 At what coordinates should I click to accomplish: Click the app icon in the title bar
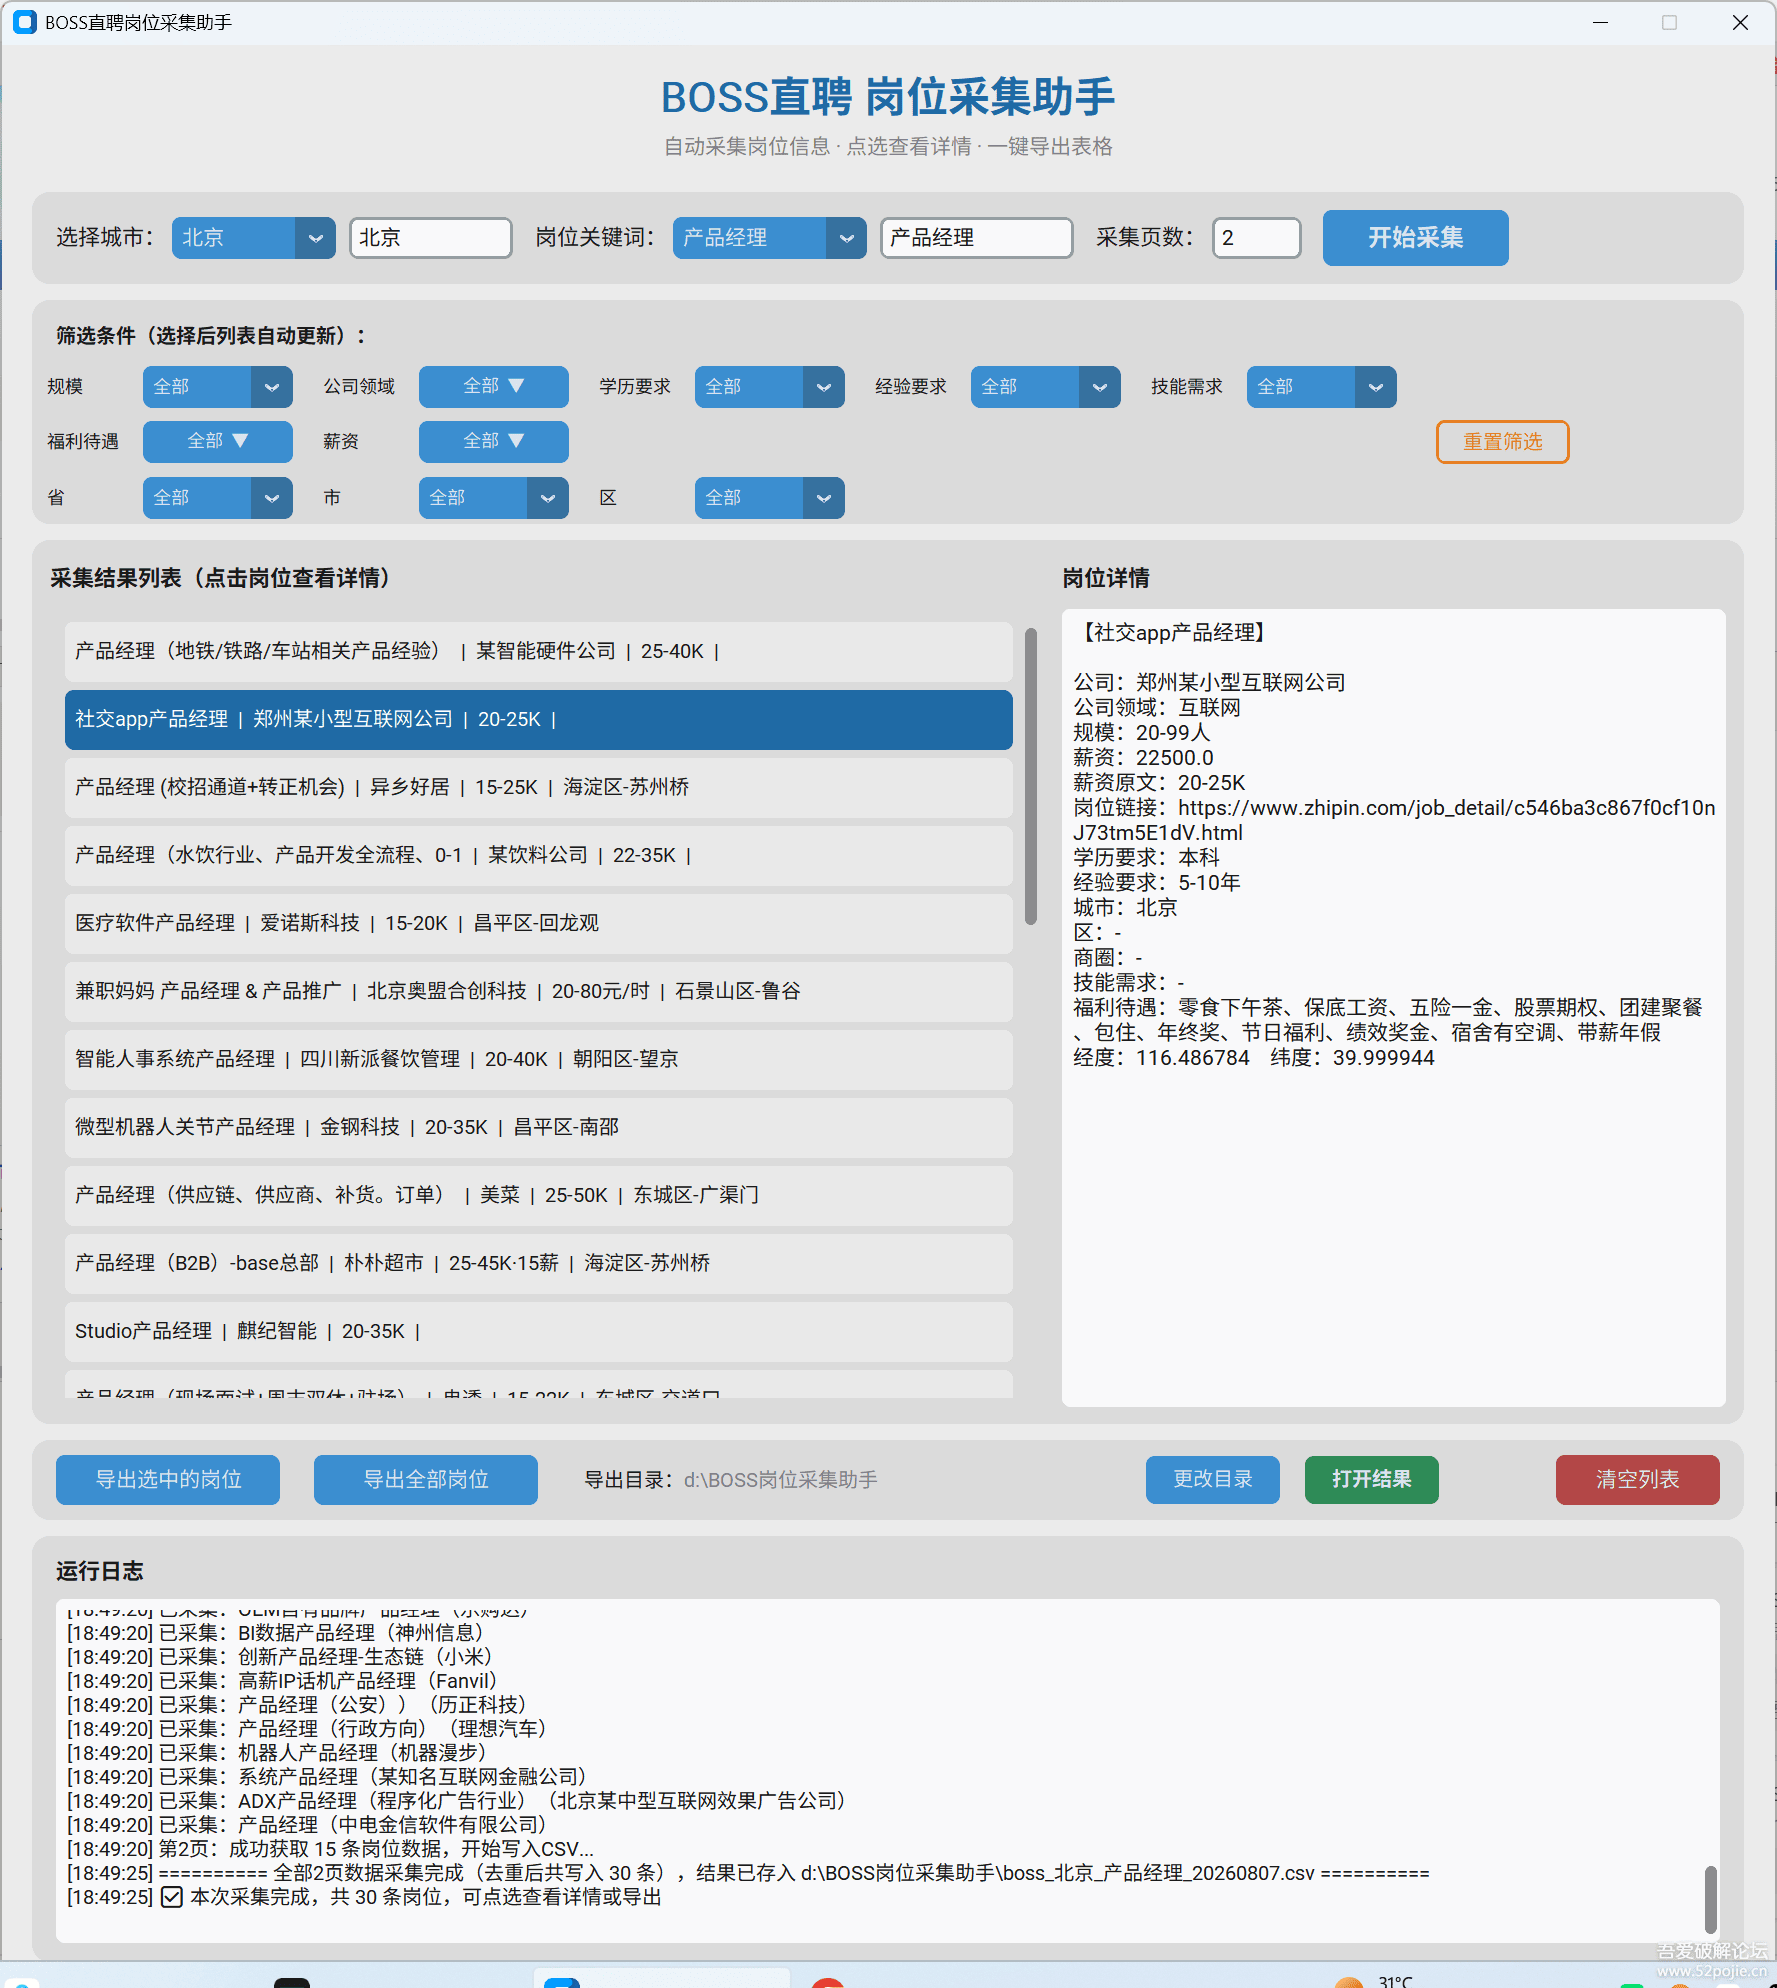24,22
